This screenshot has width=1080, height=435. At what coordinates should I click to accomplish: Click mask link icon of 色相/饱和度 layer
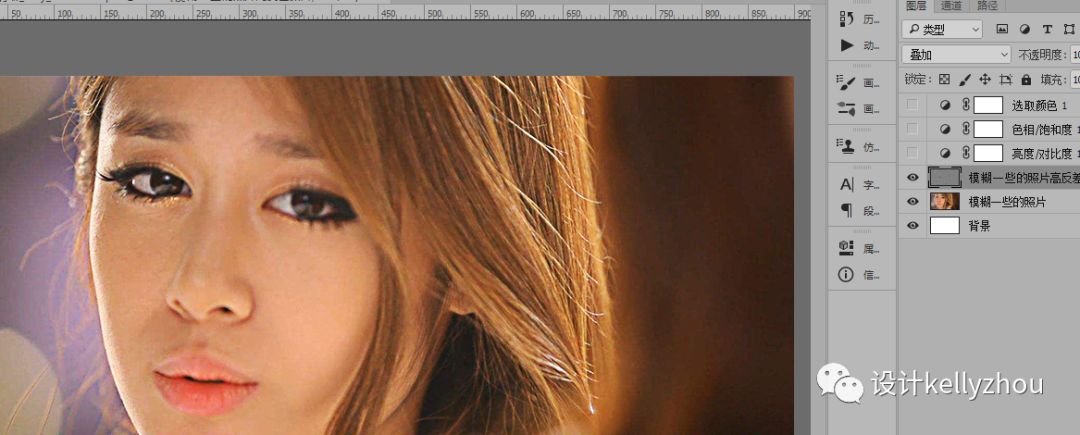(966, 128)
